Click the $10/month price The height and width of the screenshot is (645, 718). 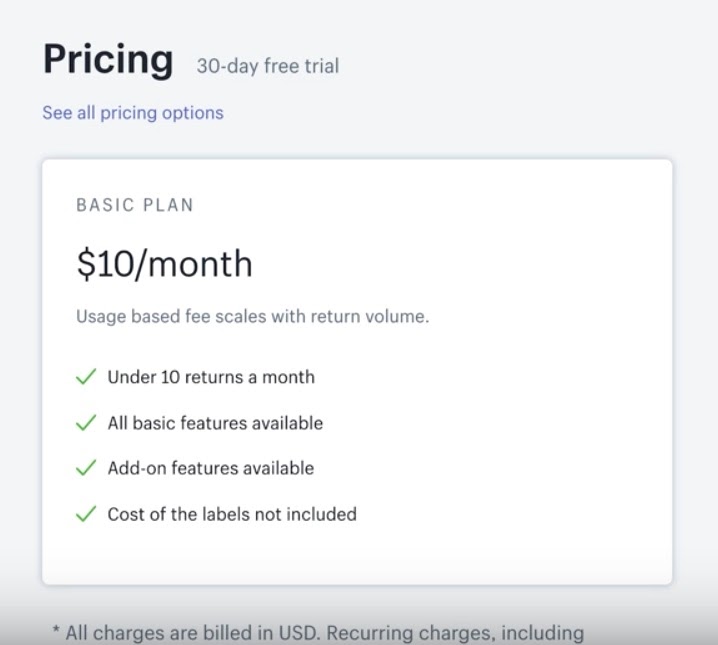pos(164,264)
